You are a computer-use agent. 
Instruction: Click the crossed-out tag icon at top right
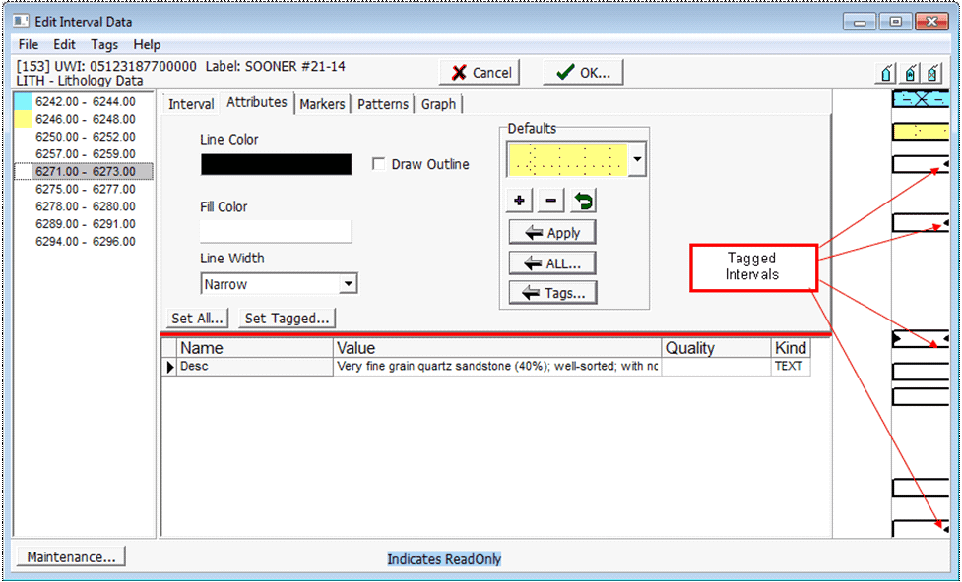(933, 73)
